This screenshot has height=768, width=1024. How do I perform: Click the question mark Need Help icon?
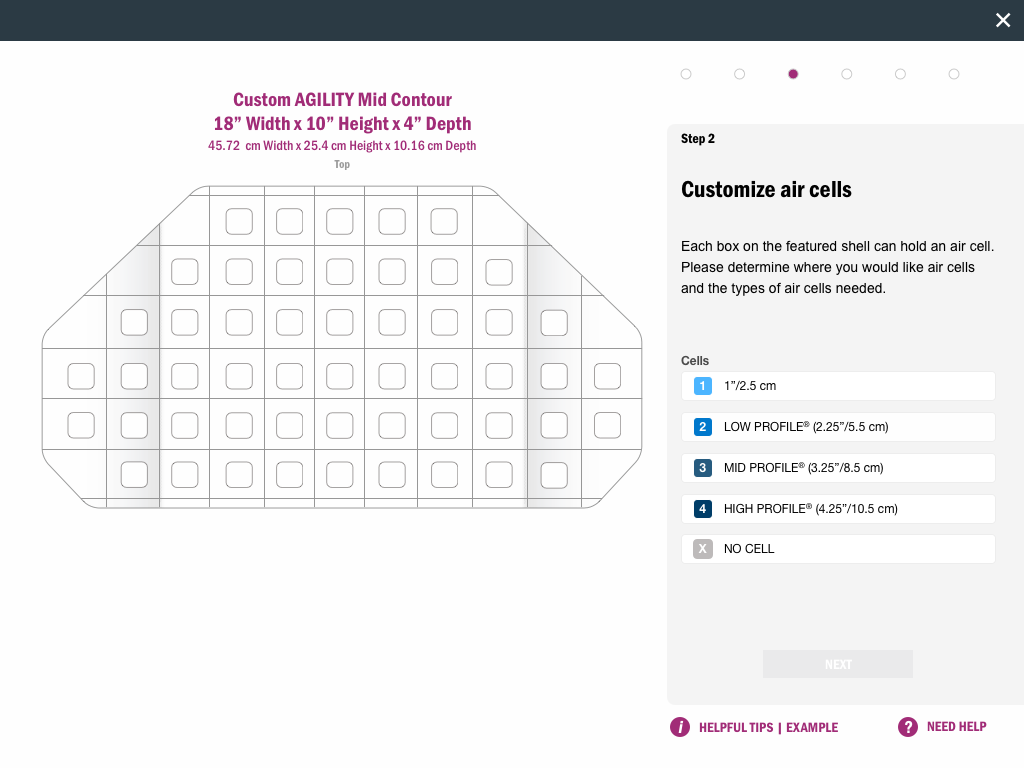click(908, 727)
